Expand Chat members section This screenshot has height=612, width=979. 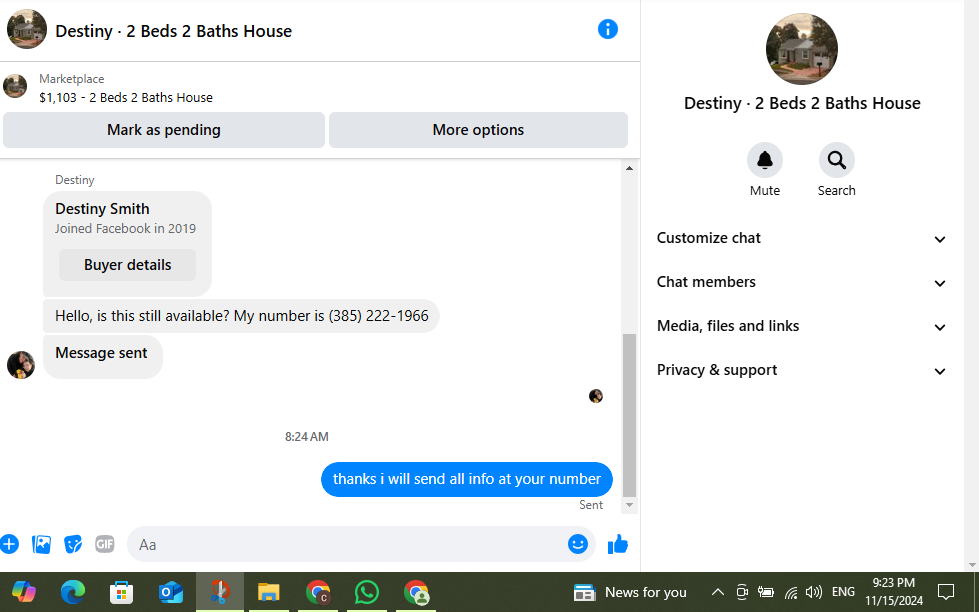tap(802, 282)
